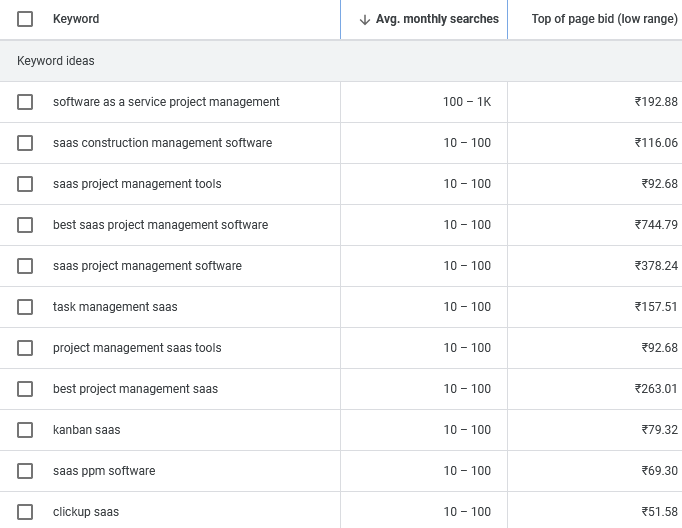Check the 'clickup saas' row checkbox
The image size is (682, 528).
pos(25,512)
